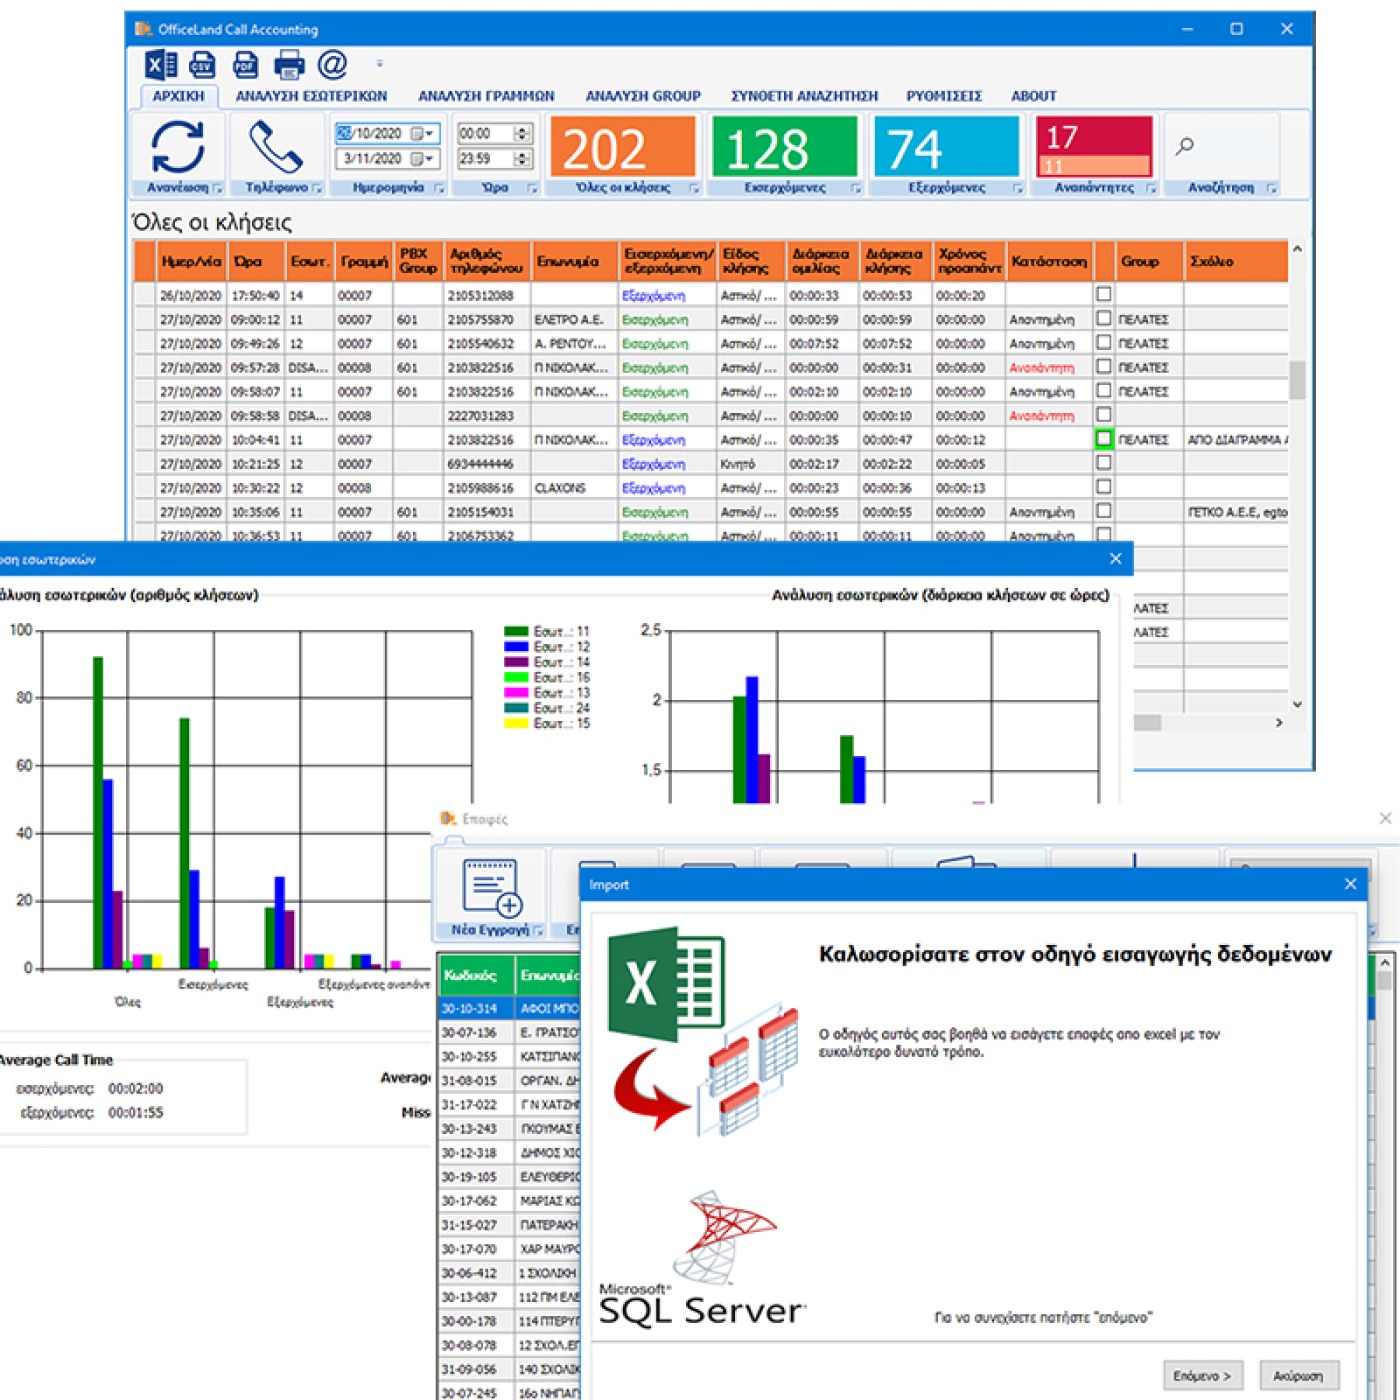Tick the checkbox in the 26/10/2020 17:50:40 row
The width and height of the screenshot is (1400, 1400).
tap(1104, 295)
